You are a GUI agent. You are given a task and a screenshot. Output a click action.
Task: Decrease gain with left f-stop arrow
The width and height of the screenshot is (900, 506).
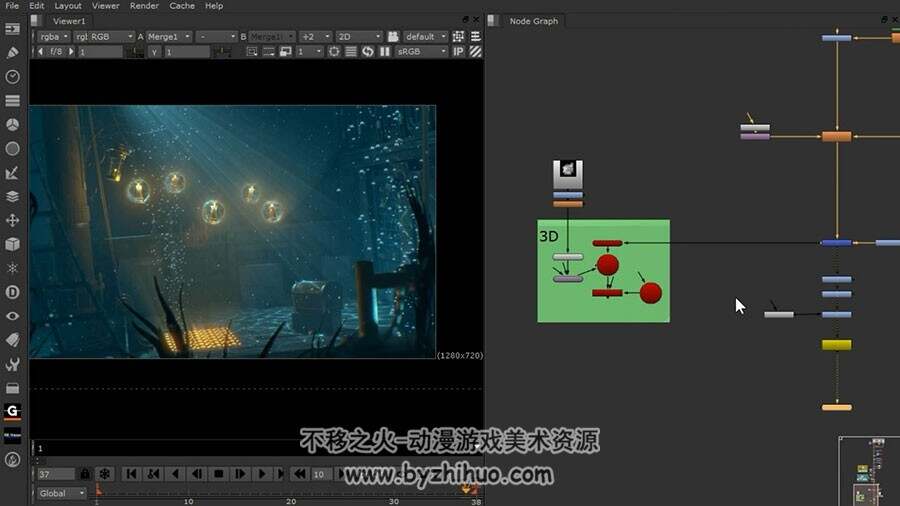pyautogui.click(x=40, y=52)
